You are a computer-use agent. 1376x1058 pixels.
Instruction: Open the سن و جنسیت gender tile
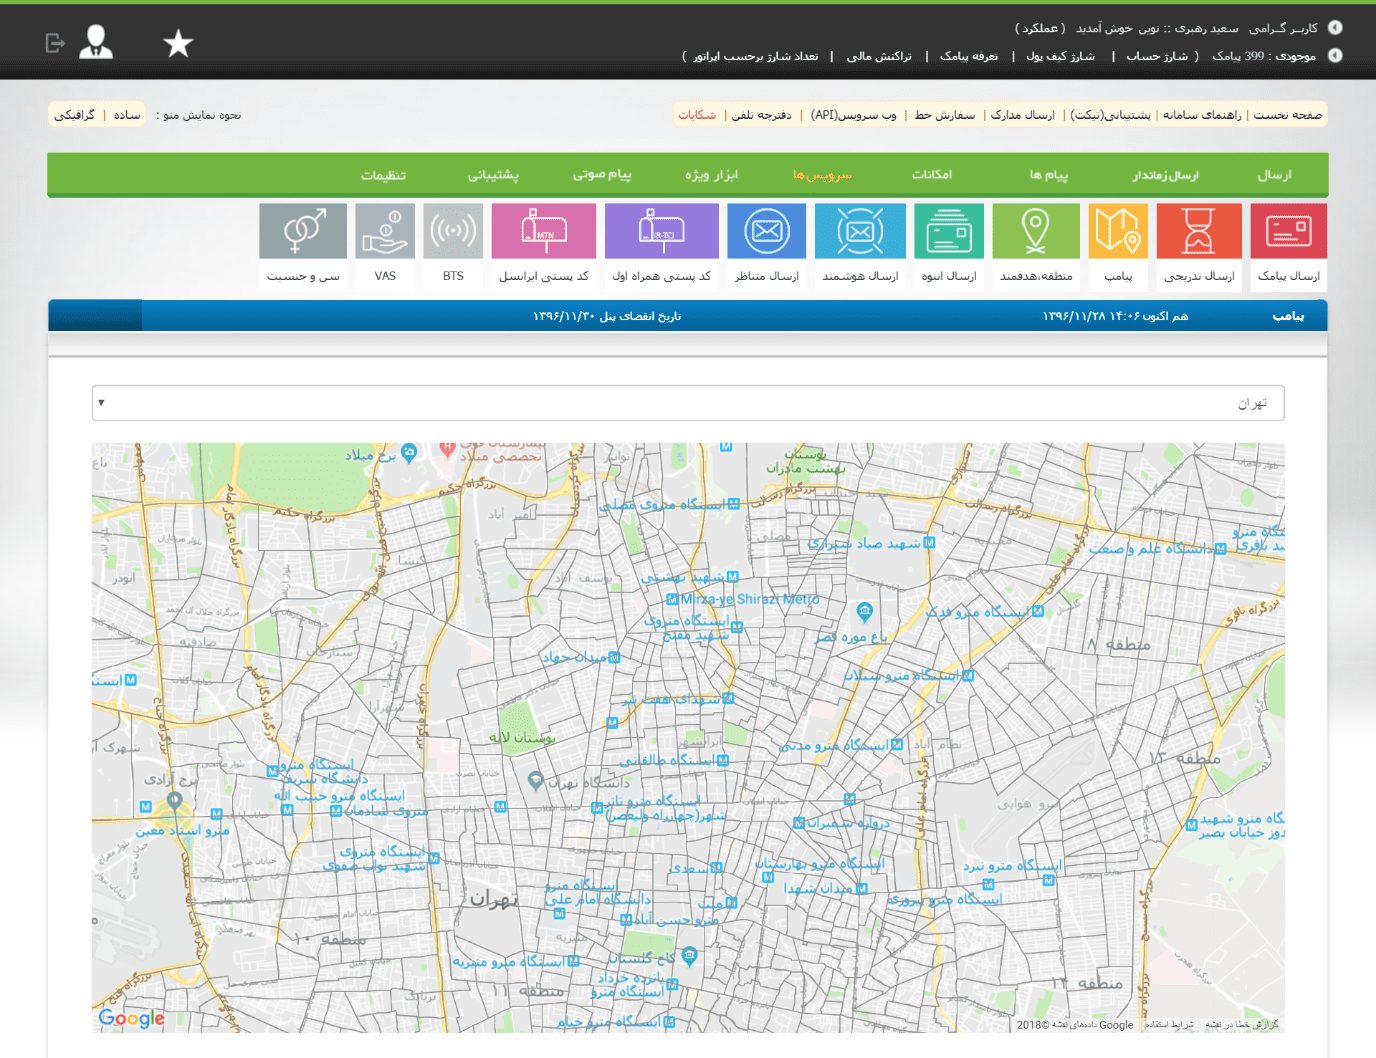pyautogui.click(x=303, y=246)
